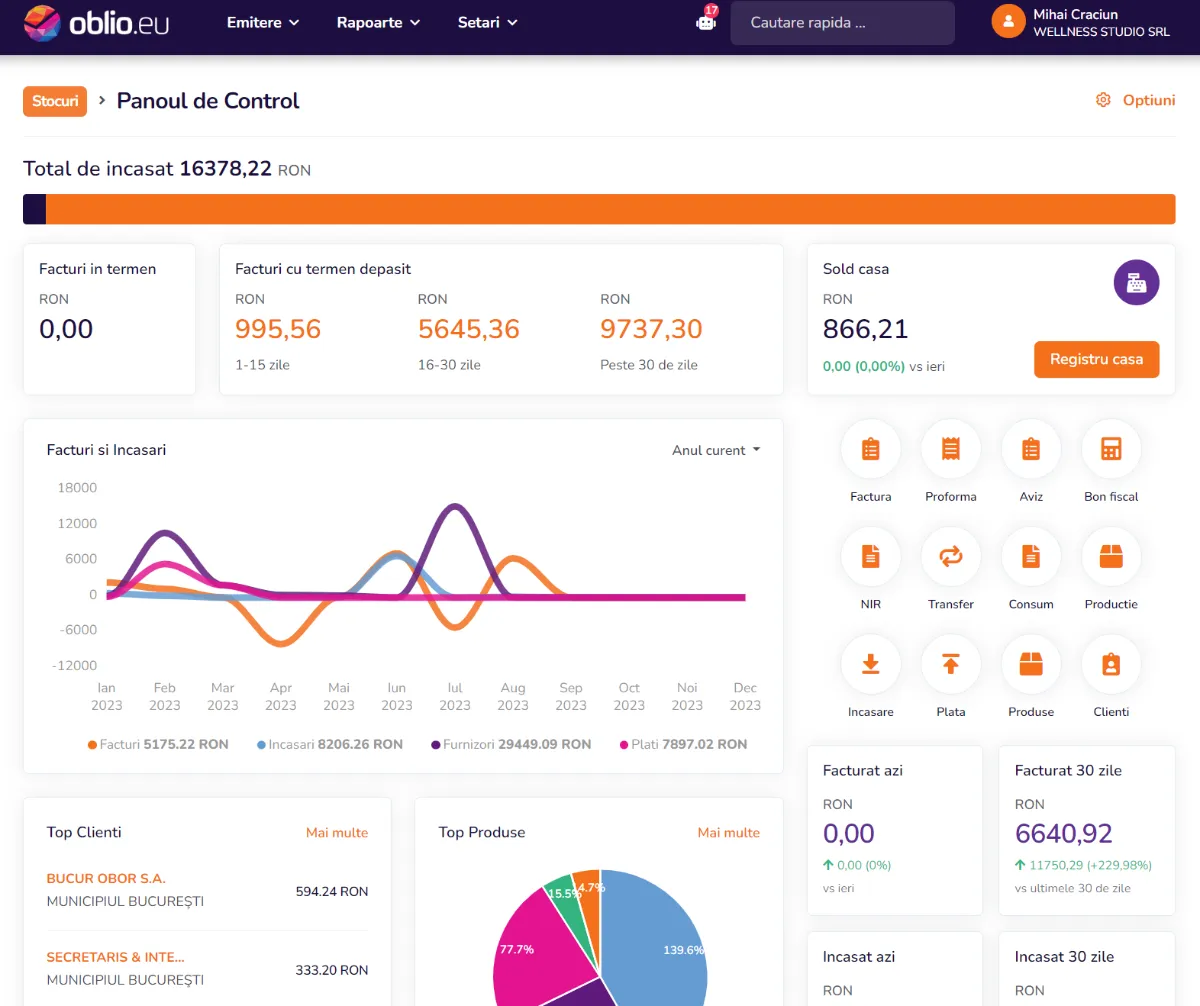
Task: Open the Clienti contact icon
Action: point(1111,665)
